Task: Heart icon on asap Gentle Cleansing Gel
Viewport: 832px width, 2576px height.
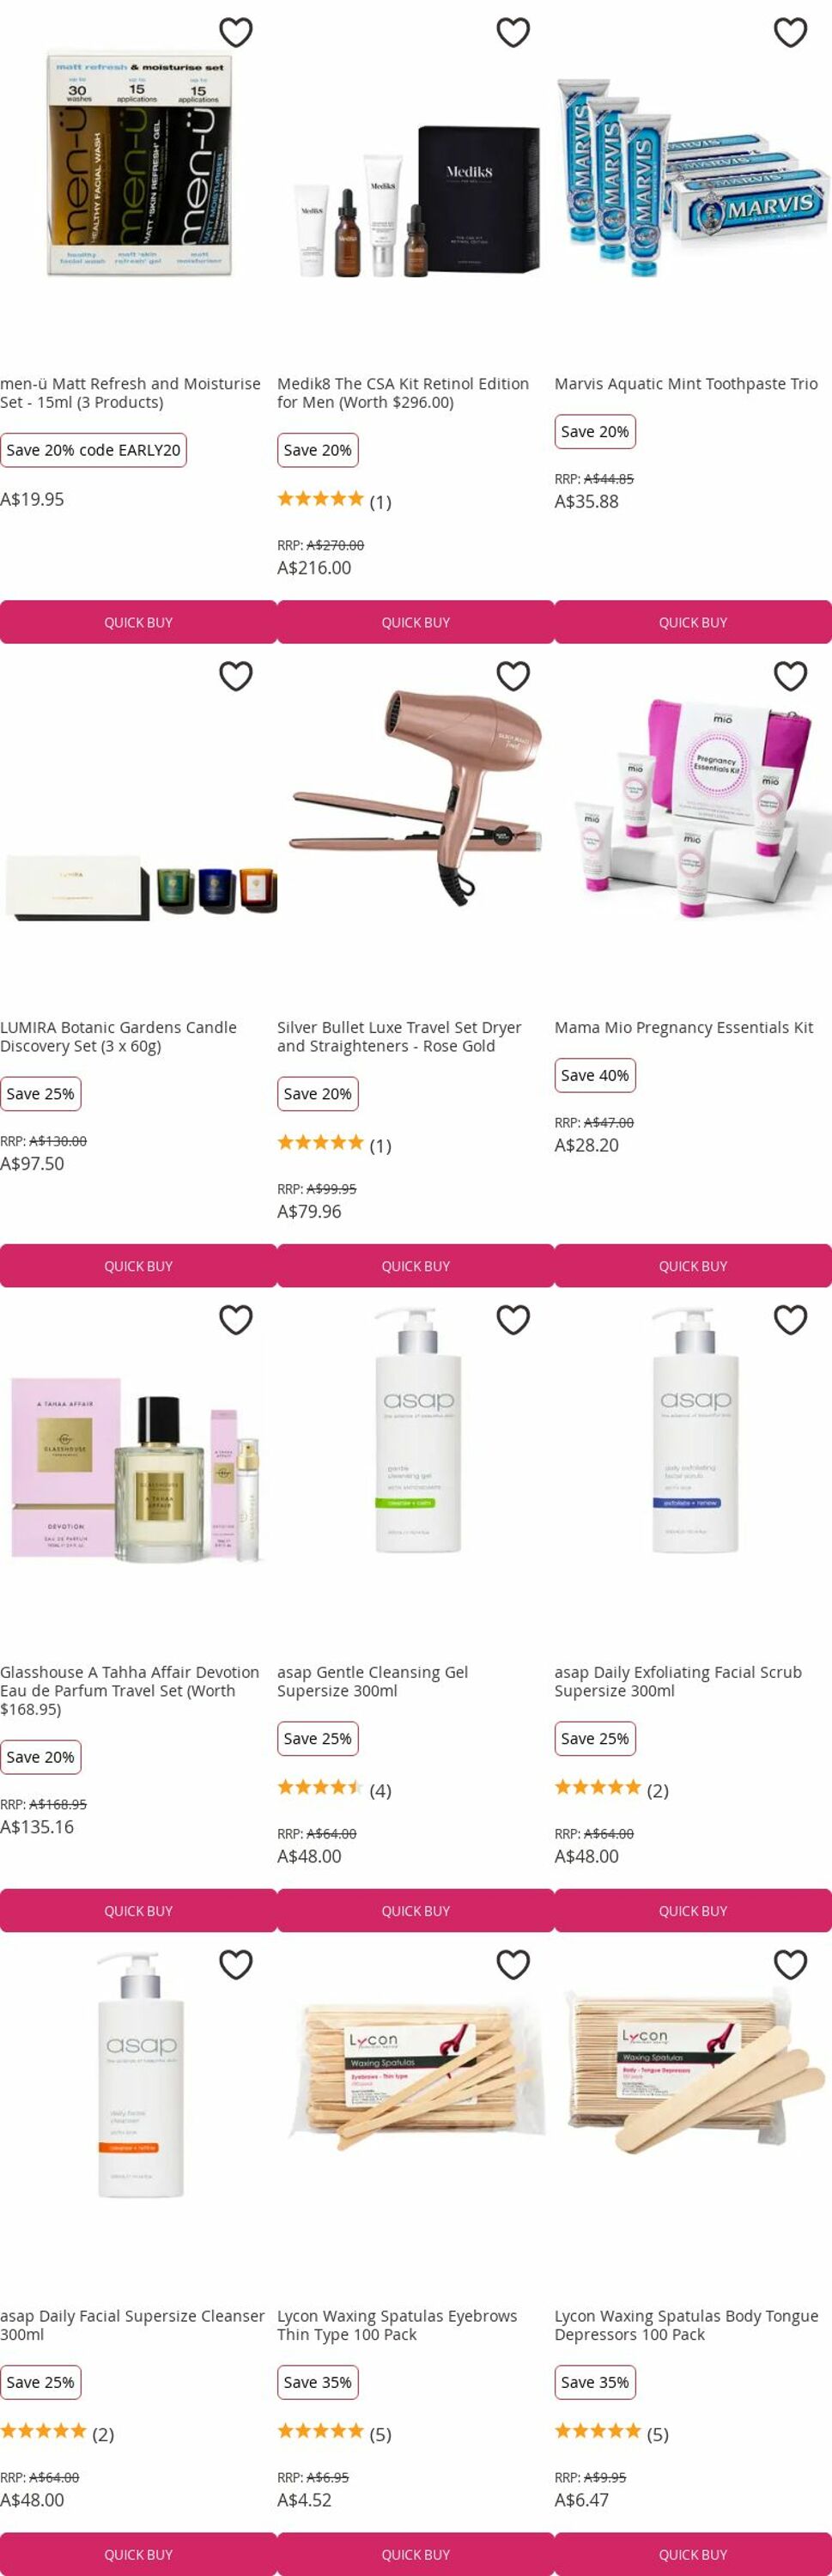Action: click(x=513, y=1321)
